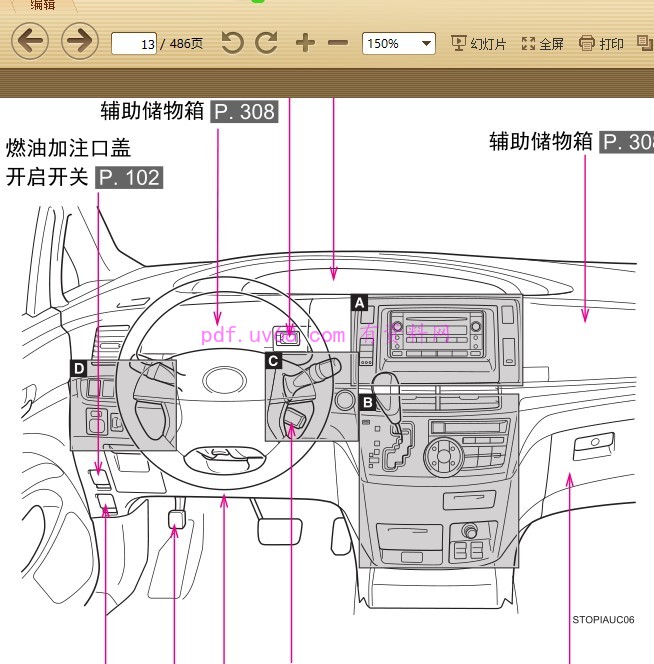Click the page number field showing 13
The width and height of the screenshot is (654, 664).
point(135,44)
